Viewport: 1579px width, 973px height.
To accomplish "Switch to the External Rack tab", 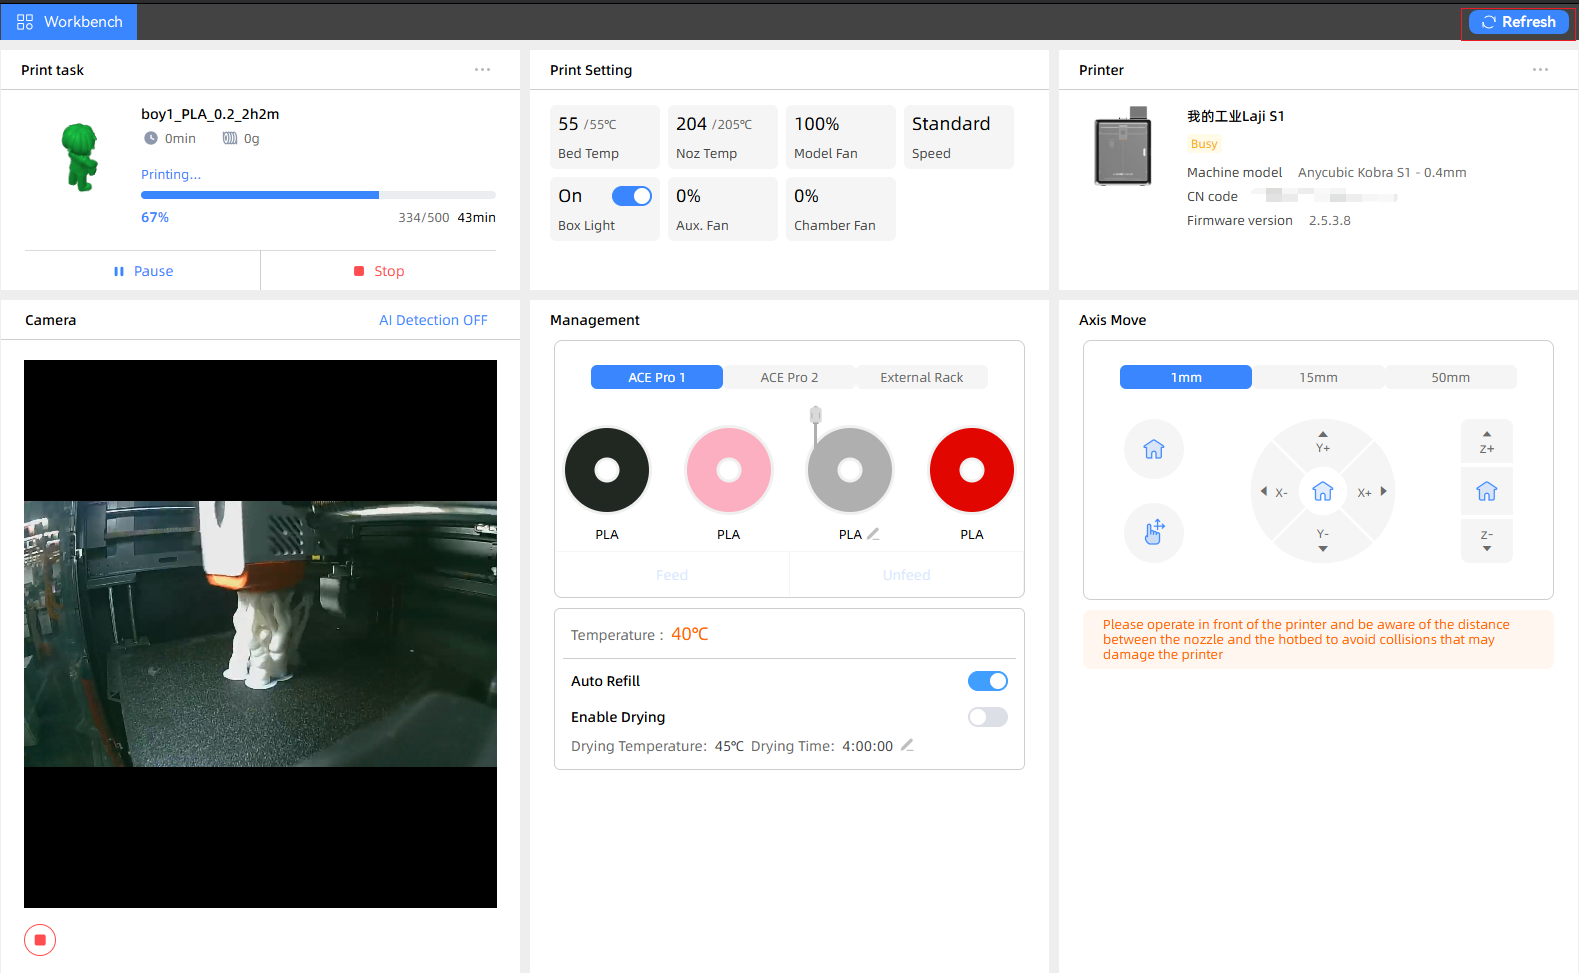I will [921, 377].
